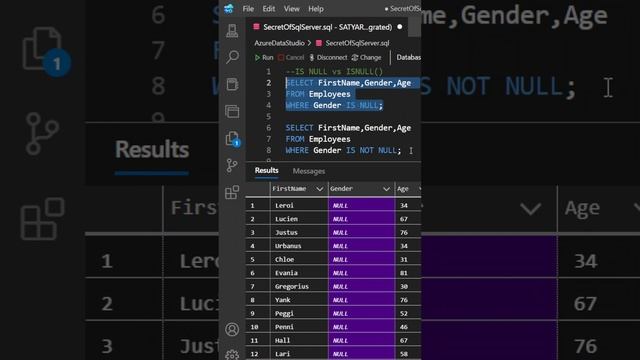Click the unsaved dot on SecretOfSqlServer.sql tab
This screenshot has height=360, width=640.
click(x=400, y=27)
